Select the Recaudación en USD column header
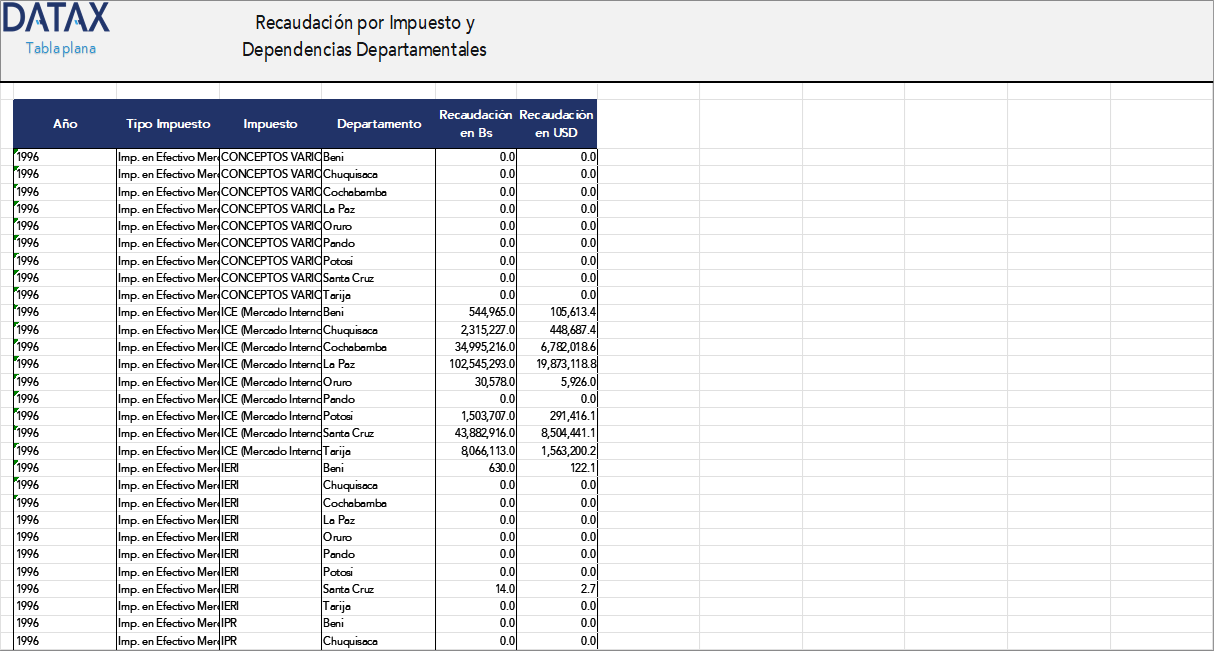This screenshot has width=1214, height=651. pyautogui.click(x=556, y=123)
